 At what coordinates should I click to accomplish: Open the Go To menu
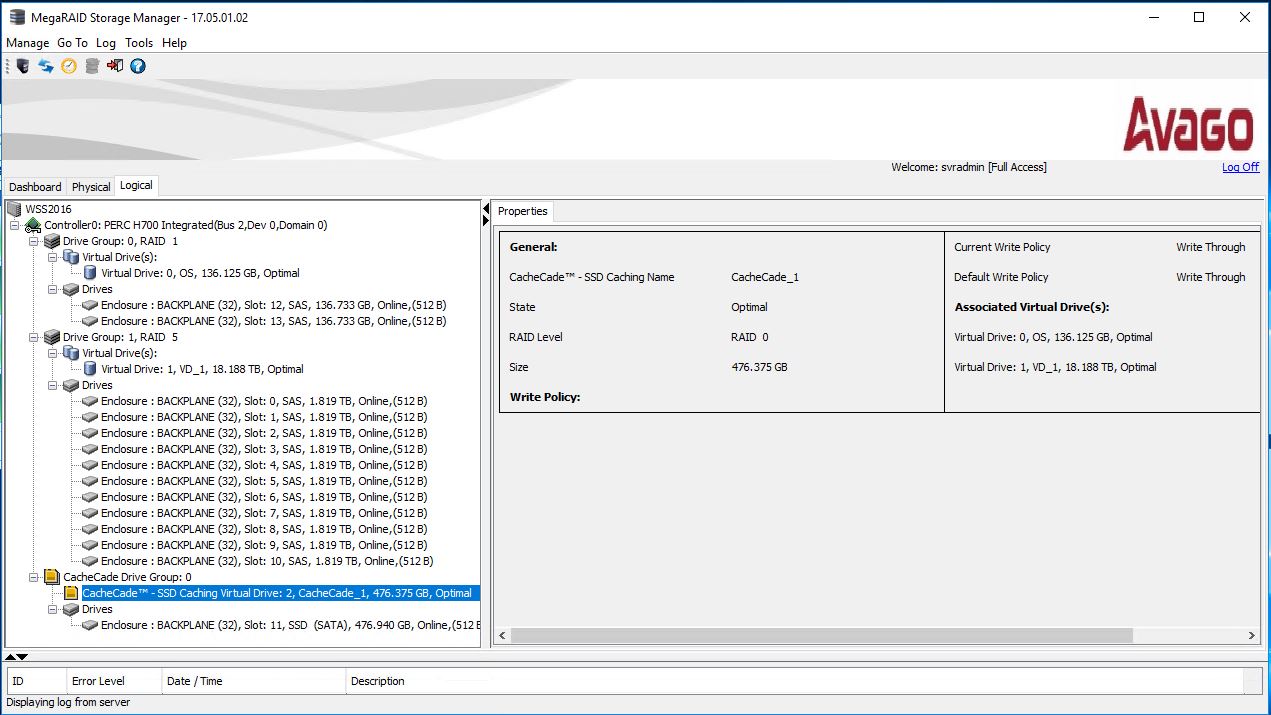coord(72,43)
